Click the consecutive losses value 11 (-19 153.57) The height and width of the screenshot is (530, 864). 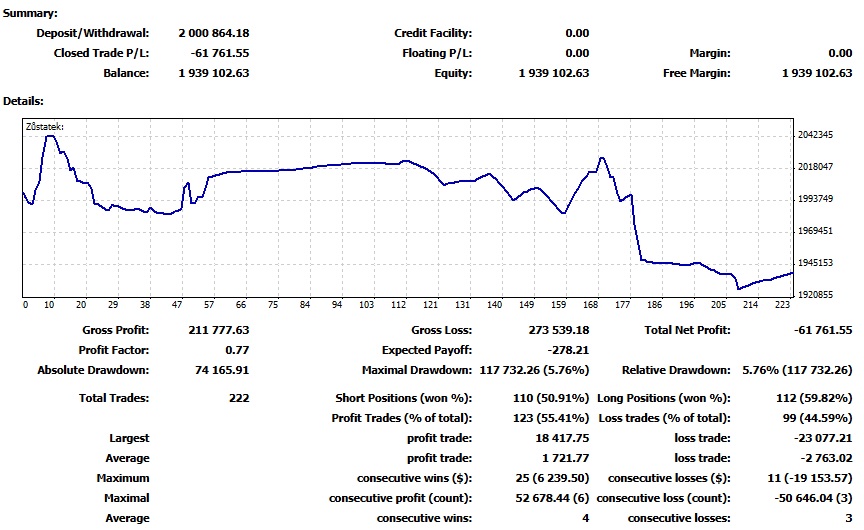tap(810, 478)
